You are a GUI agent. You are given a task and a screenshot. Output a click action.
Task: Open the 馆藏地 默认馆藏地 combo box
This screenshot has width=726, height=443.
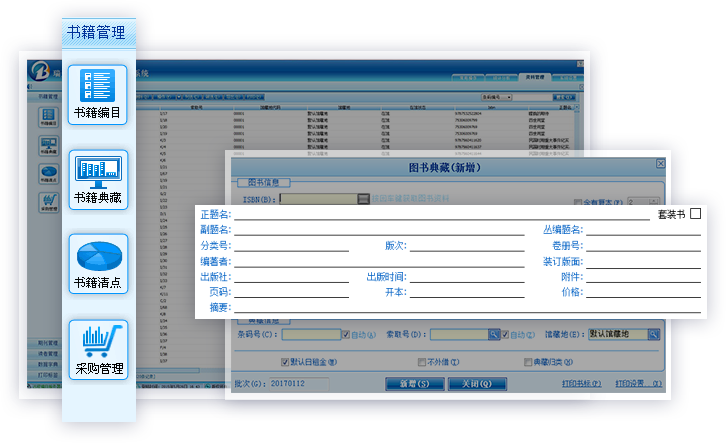coord(616,334)
